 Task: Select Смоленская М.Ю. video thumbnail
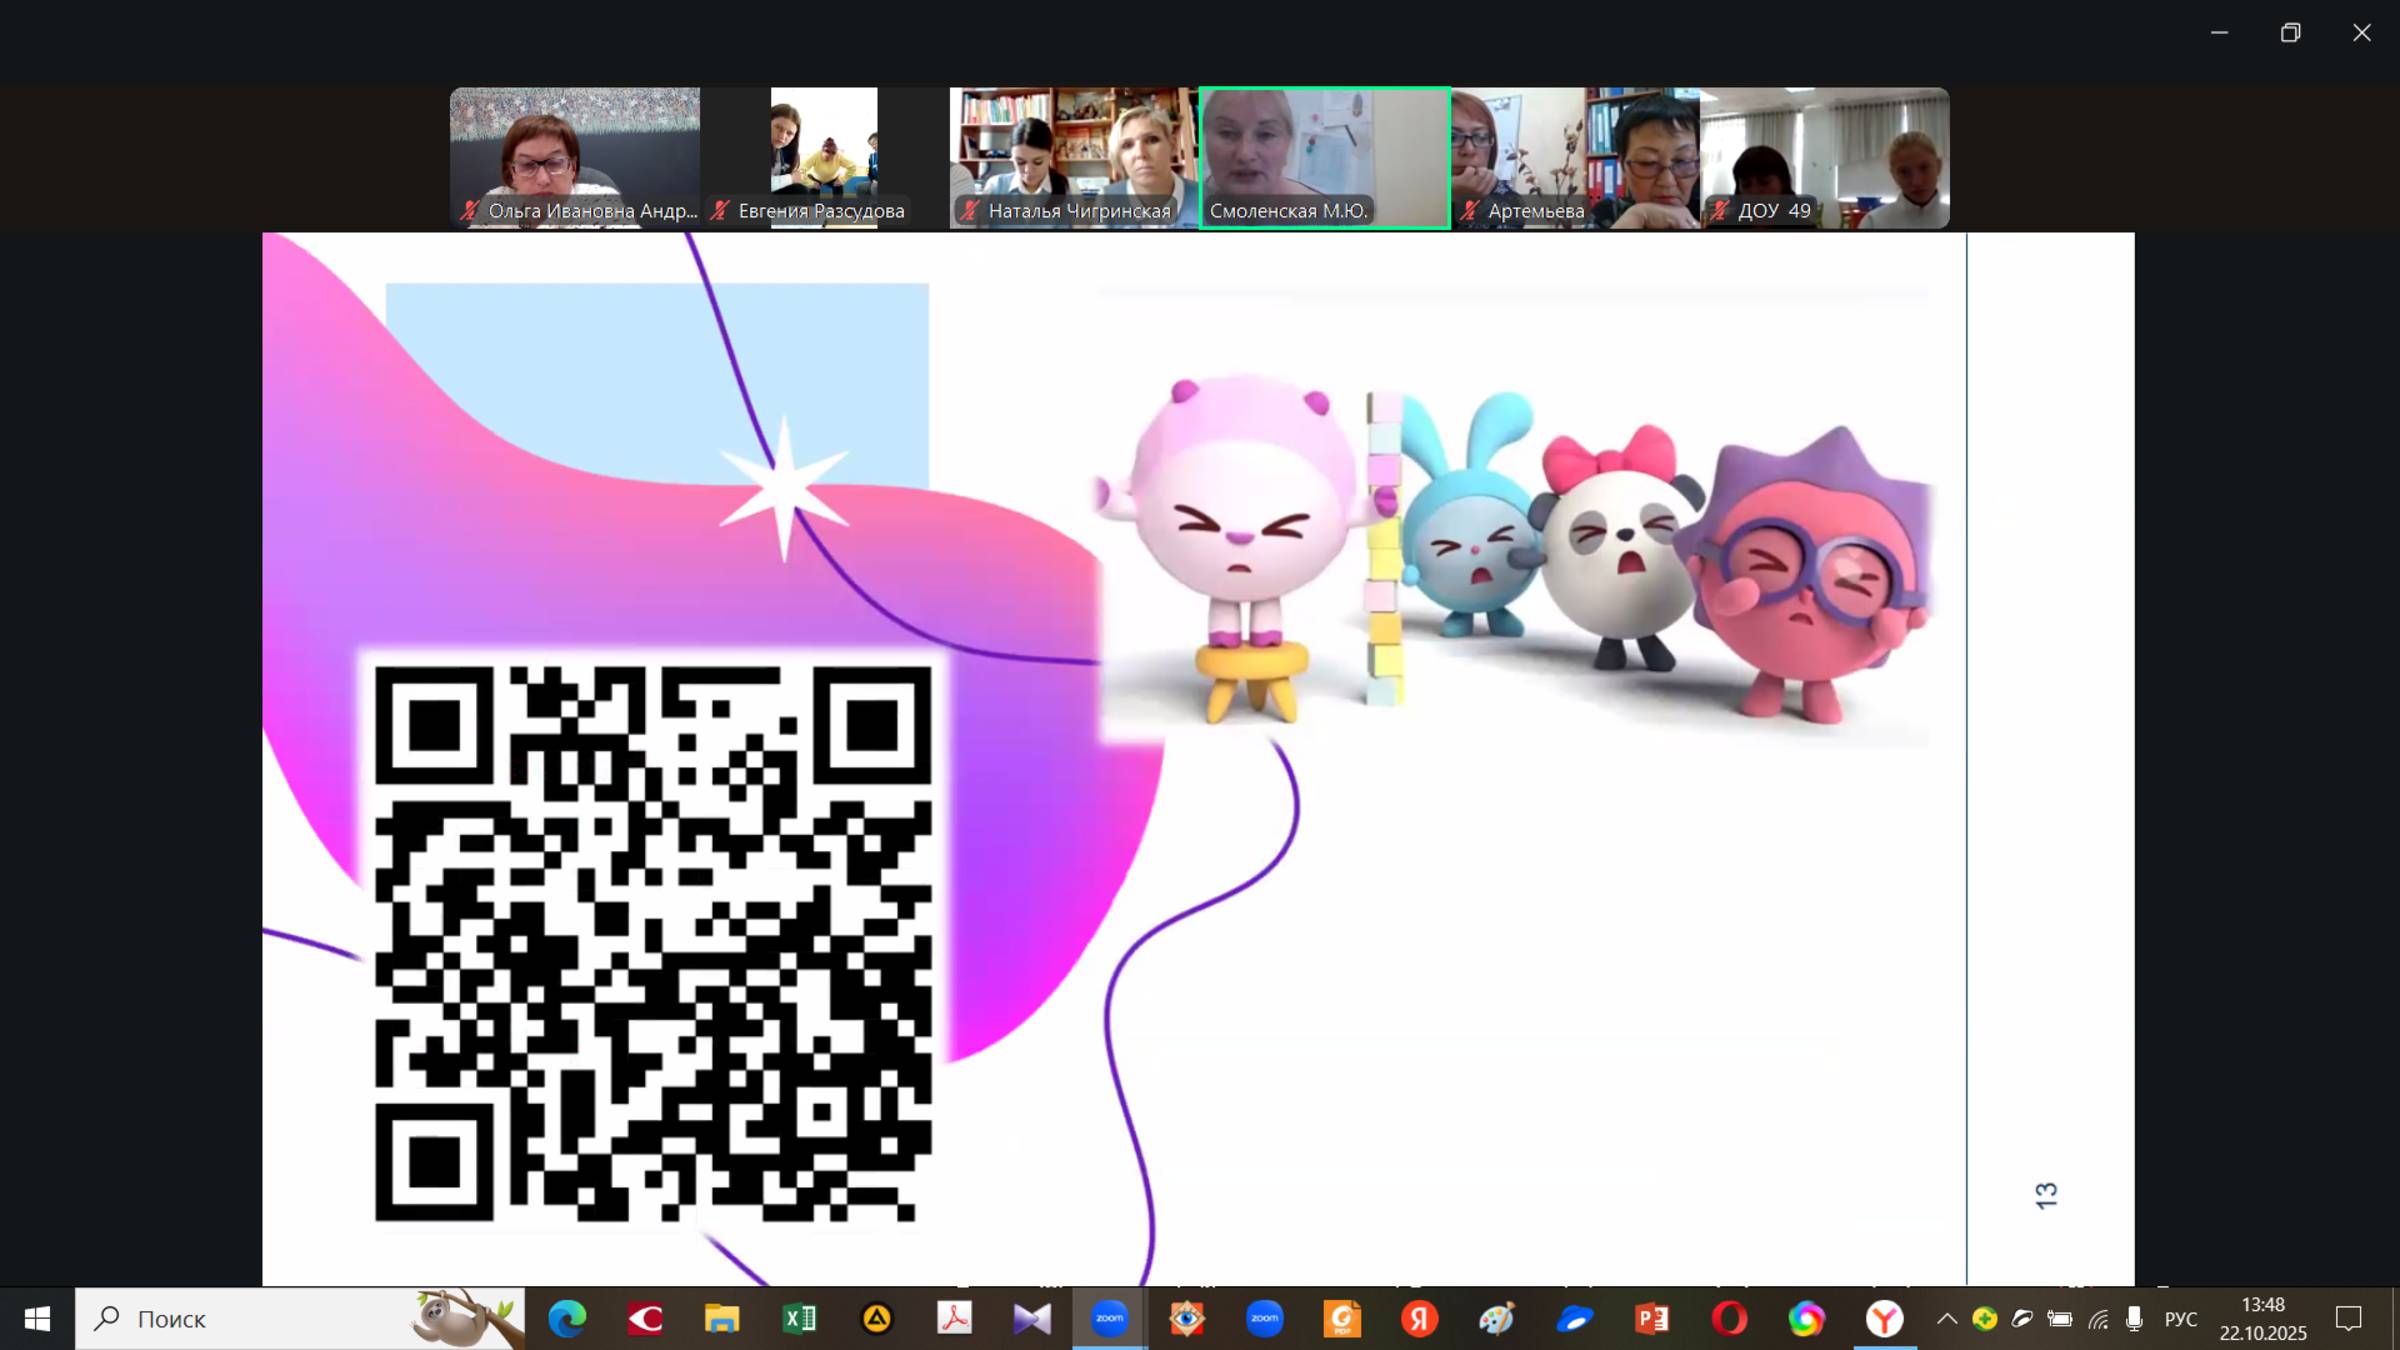(1324, 158)
